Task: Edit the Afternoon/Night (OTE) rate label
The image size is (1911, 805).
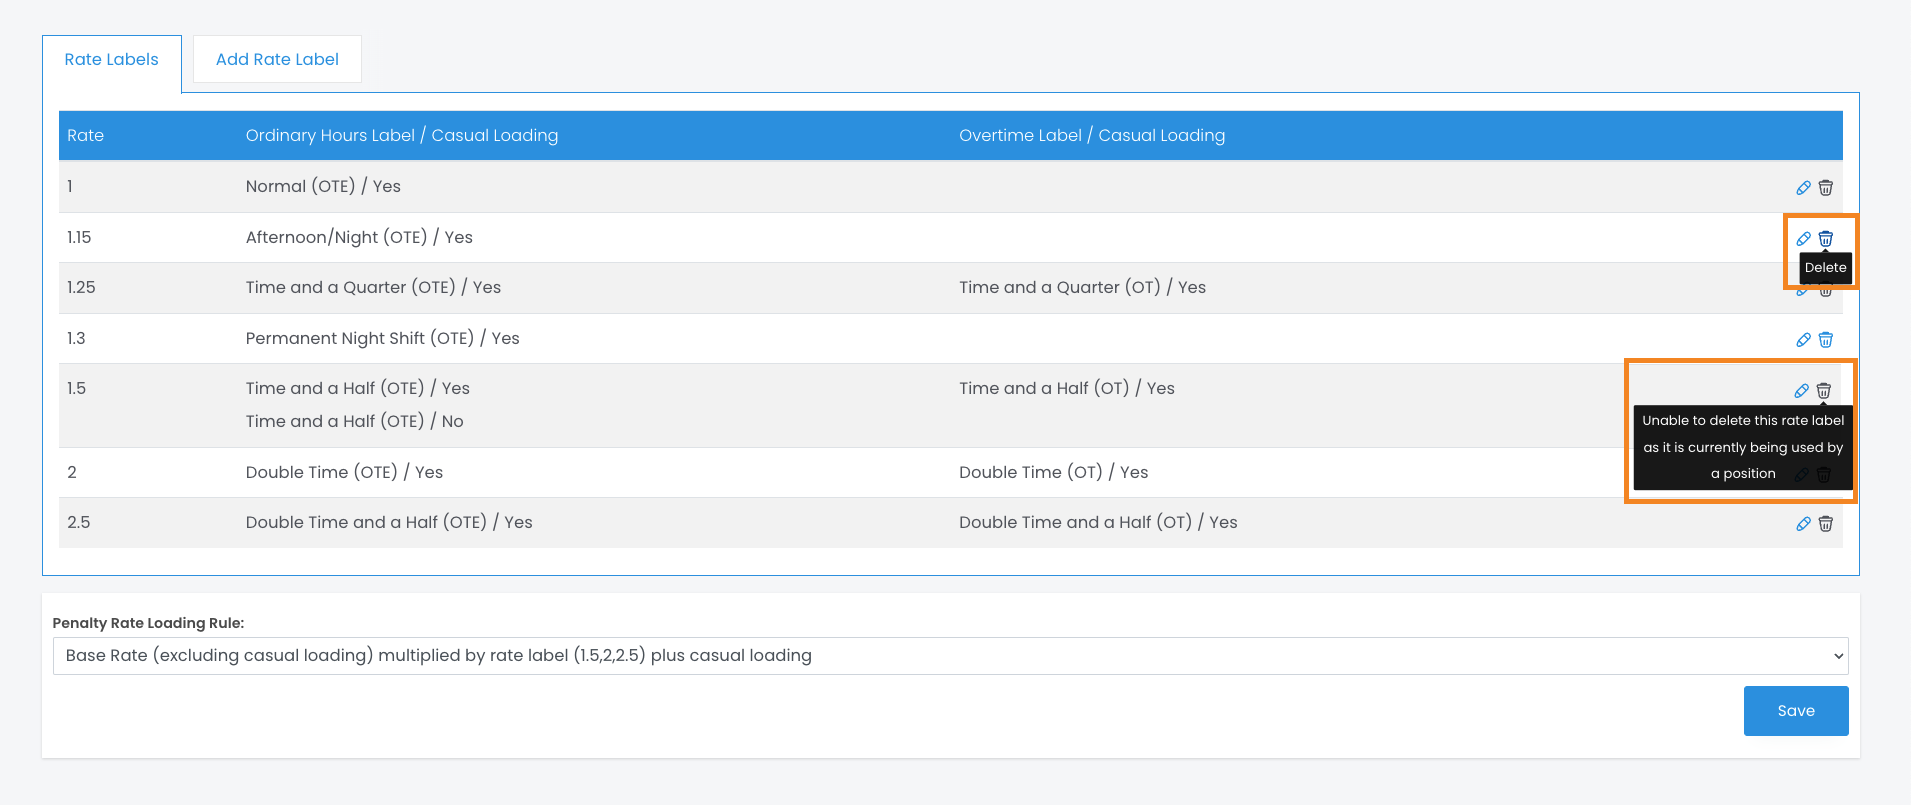Action: pos(1803,239)
